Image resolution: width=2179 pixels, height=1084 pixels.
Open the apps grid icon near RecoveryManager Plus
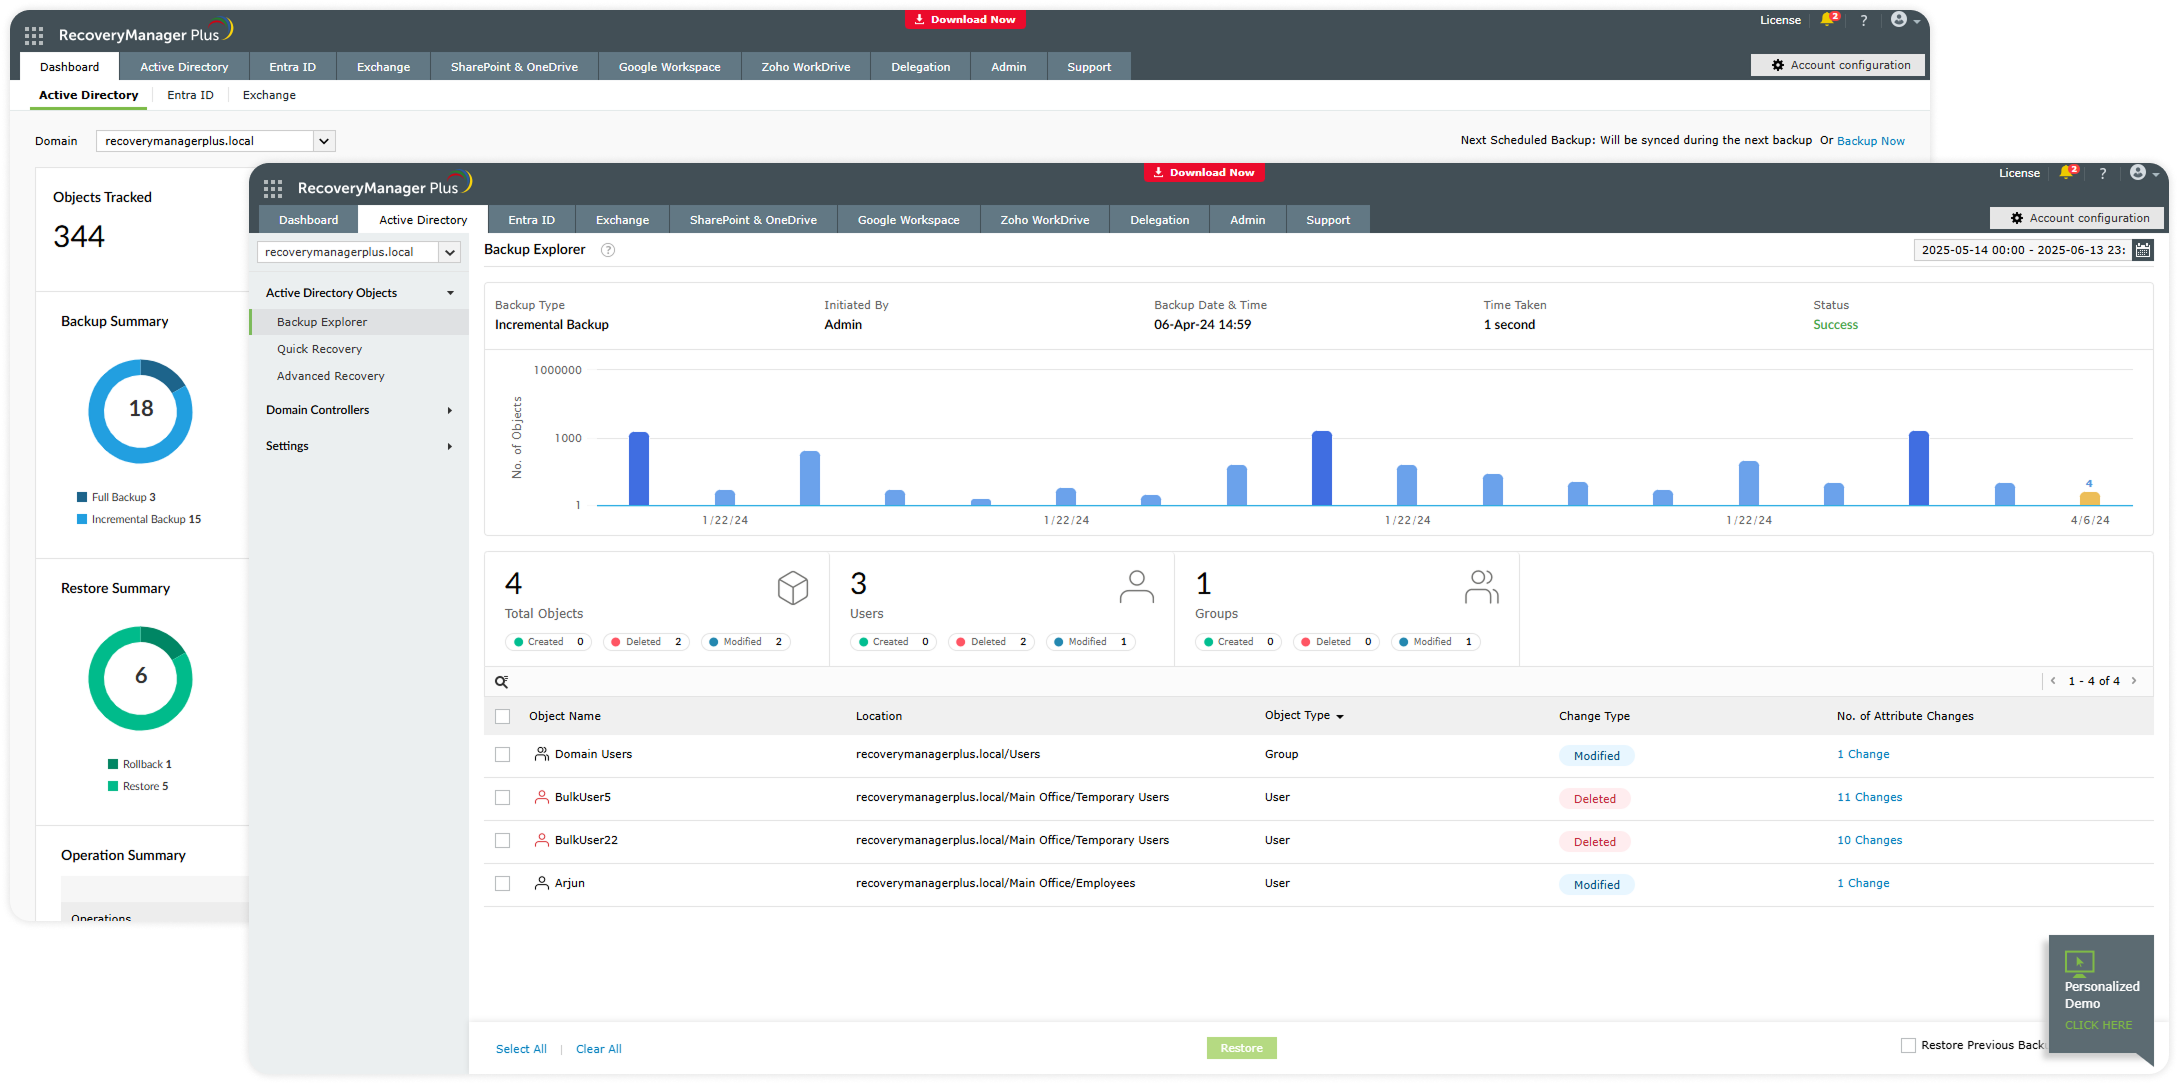(x=273, y=188)
